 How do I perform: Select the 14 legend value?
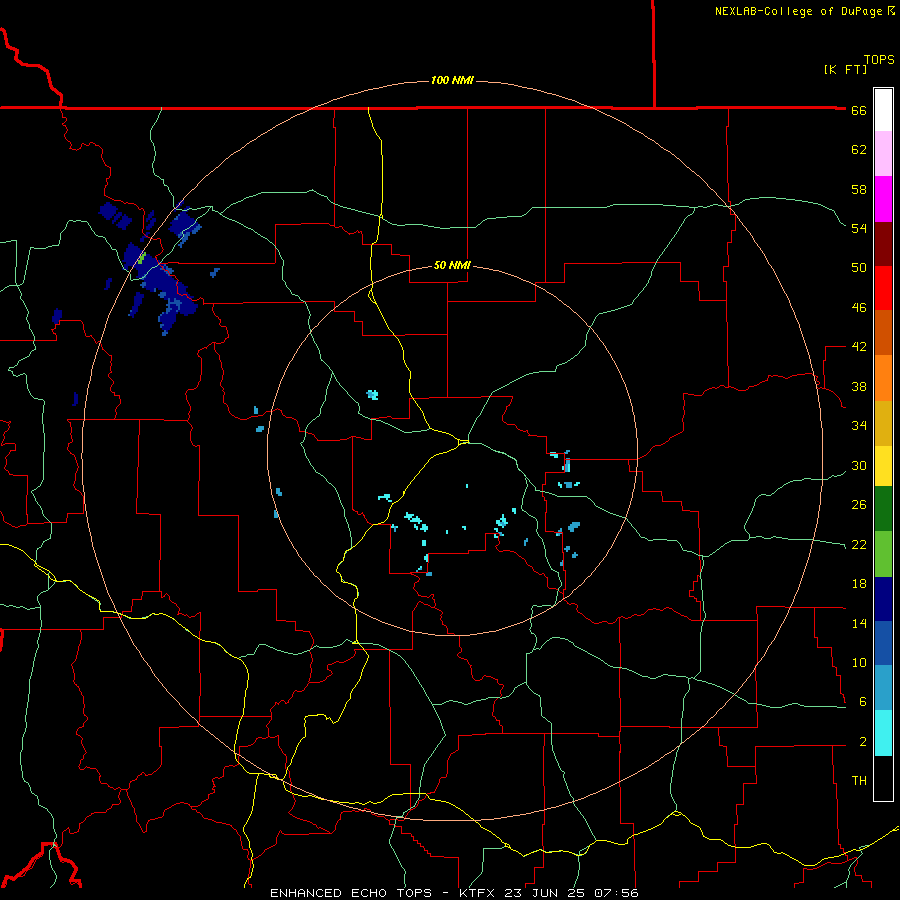pyautogui.click(x=859, y=623)
